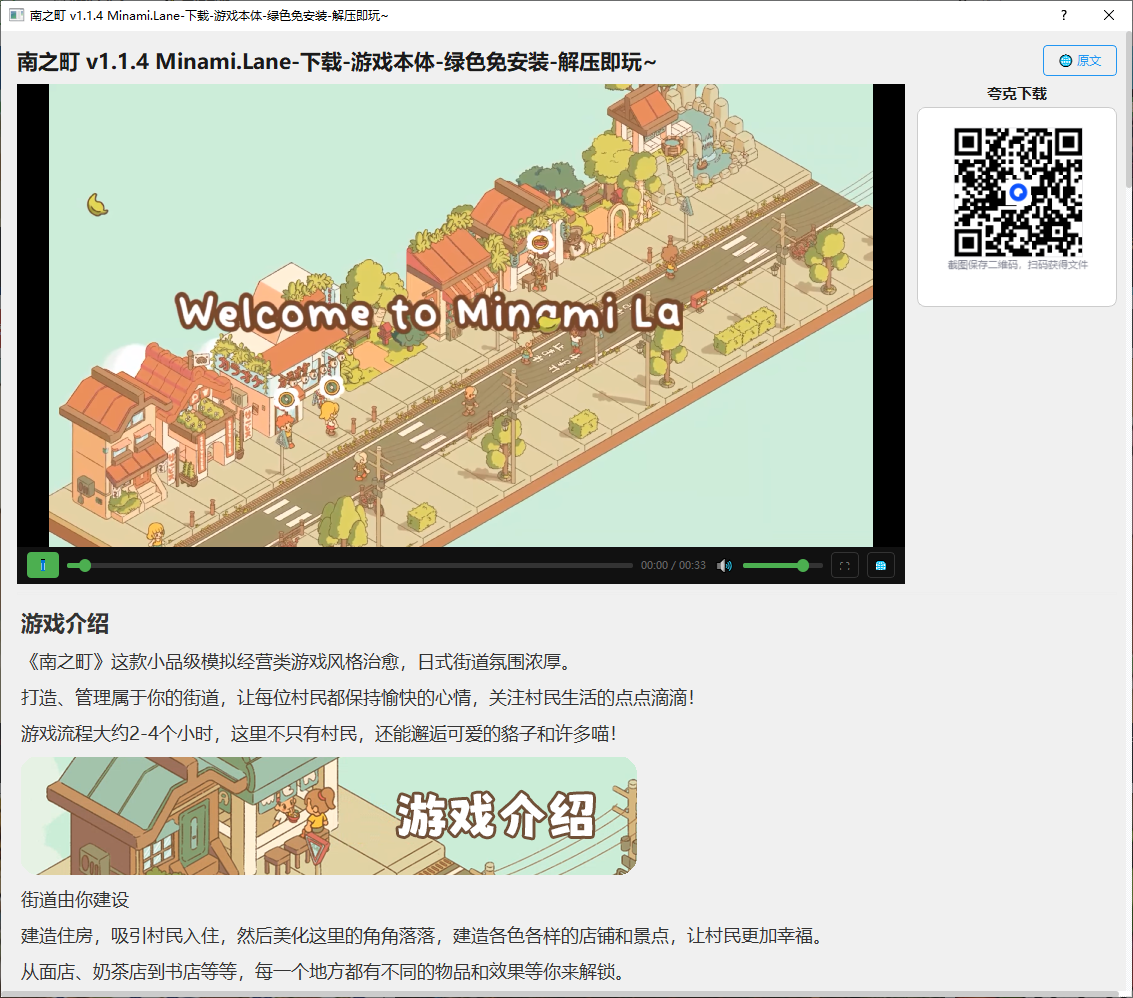Screen dimensions: 1133x998
Task: Click caption 截图保存二维码，扫码获得文件
Action: (x=1017, y=264)
